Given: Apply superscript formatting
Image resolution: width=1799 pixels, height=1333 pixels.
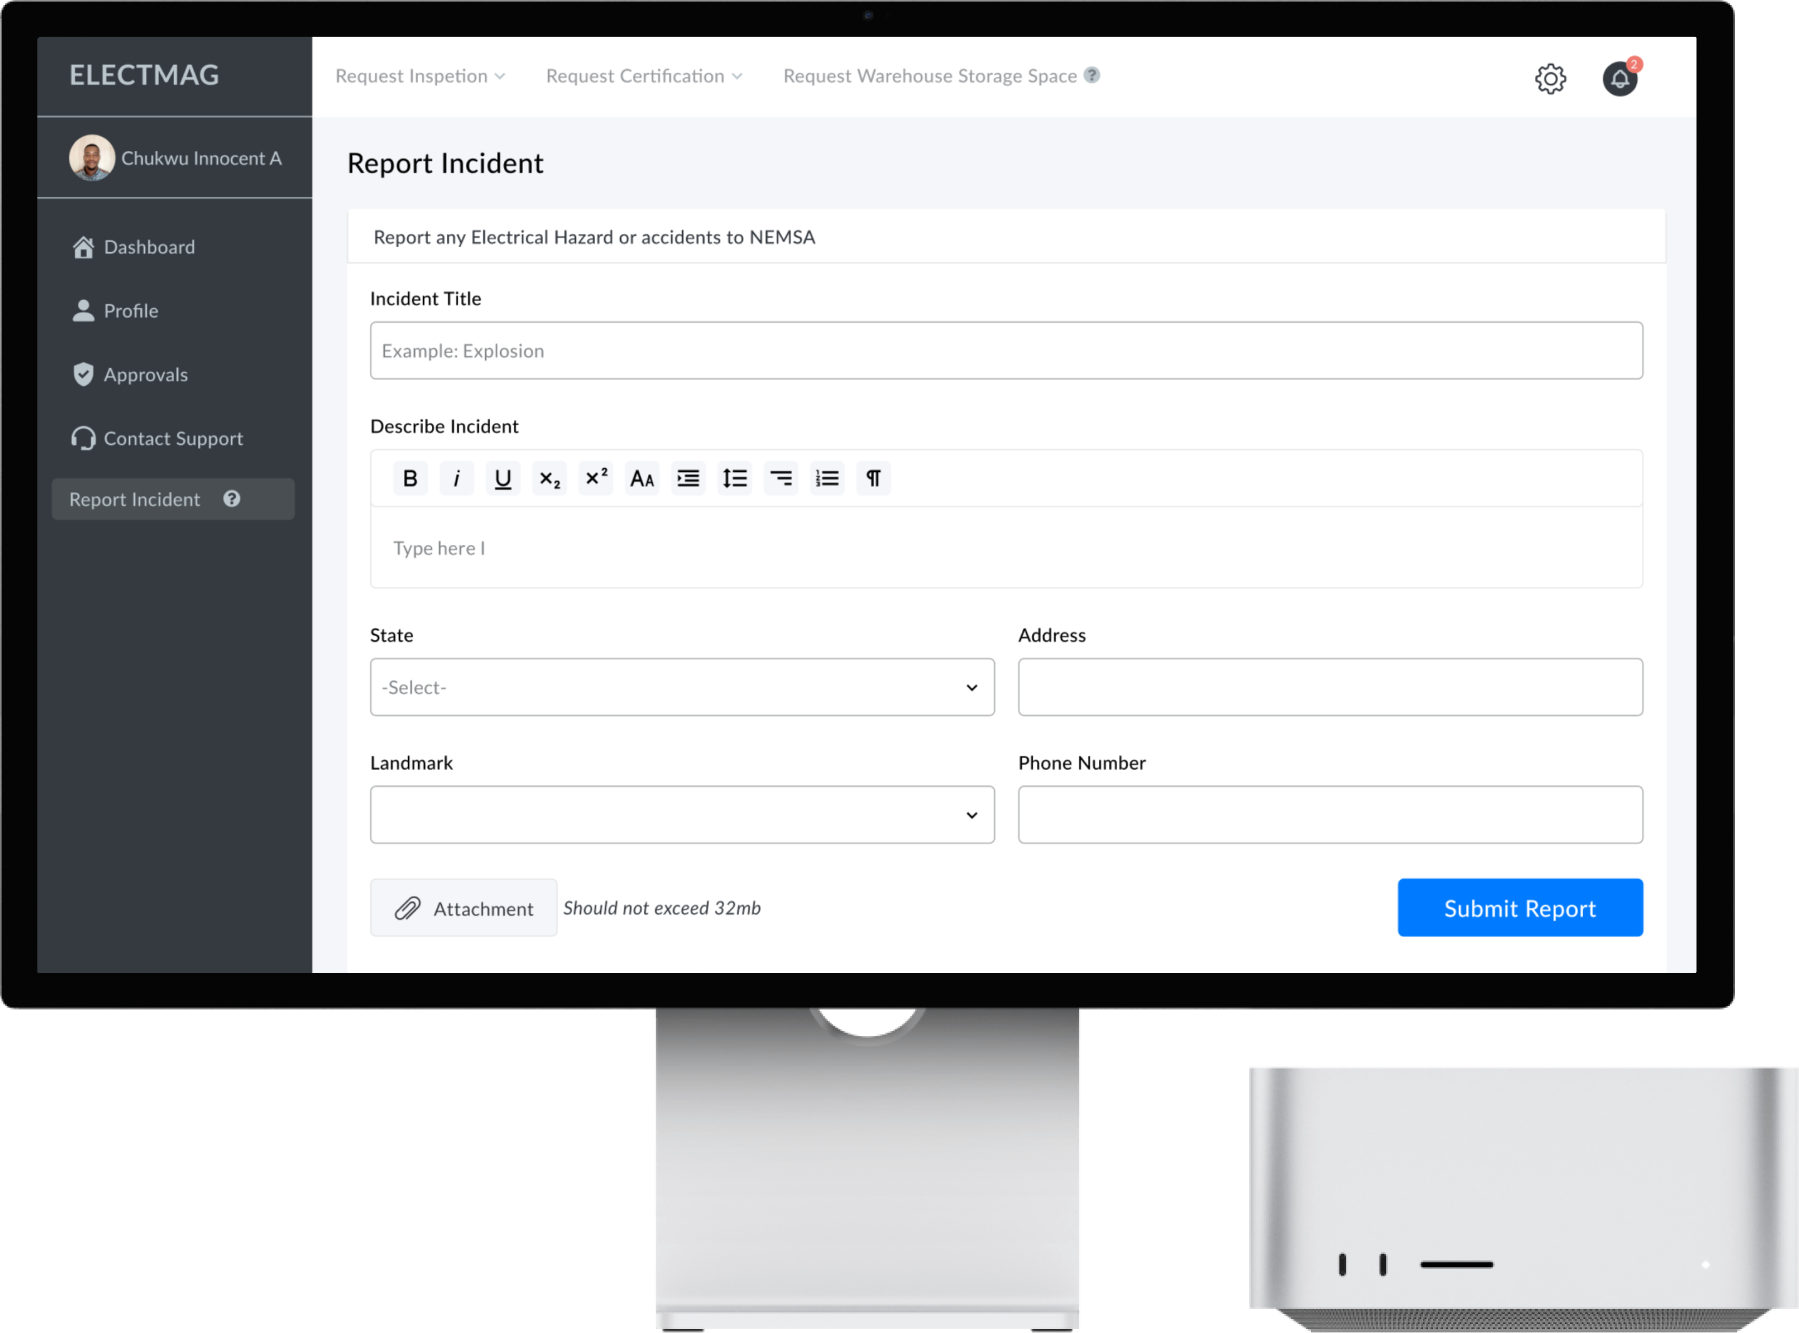Looking at the screenshot, I should (596, 478).
